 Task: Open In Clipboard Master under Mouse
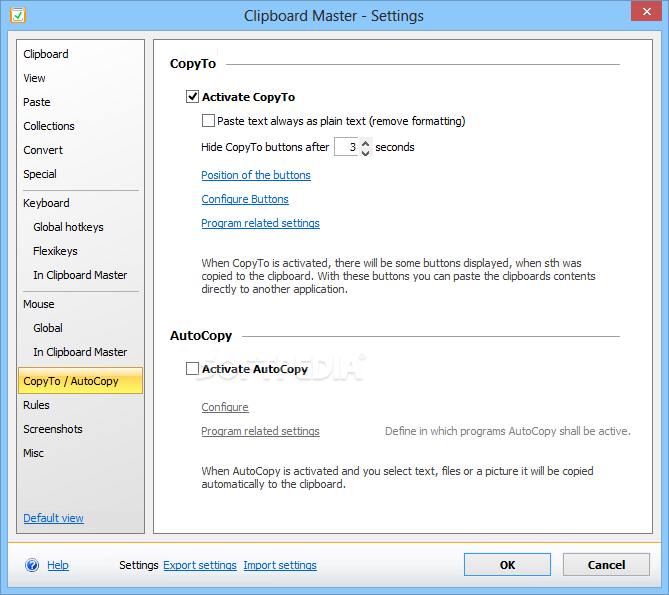(x=80, y=352)
